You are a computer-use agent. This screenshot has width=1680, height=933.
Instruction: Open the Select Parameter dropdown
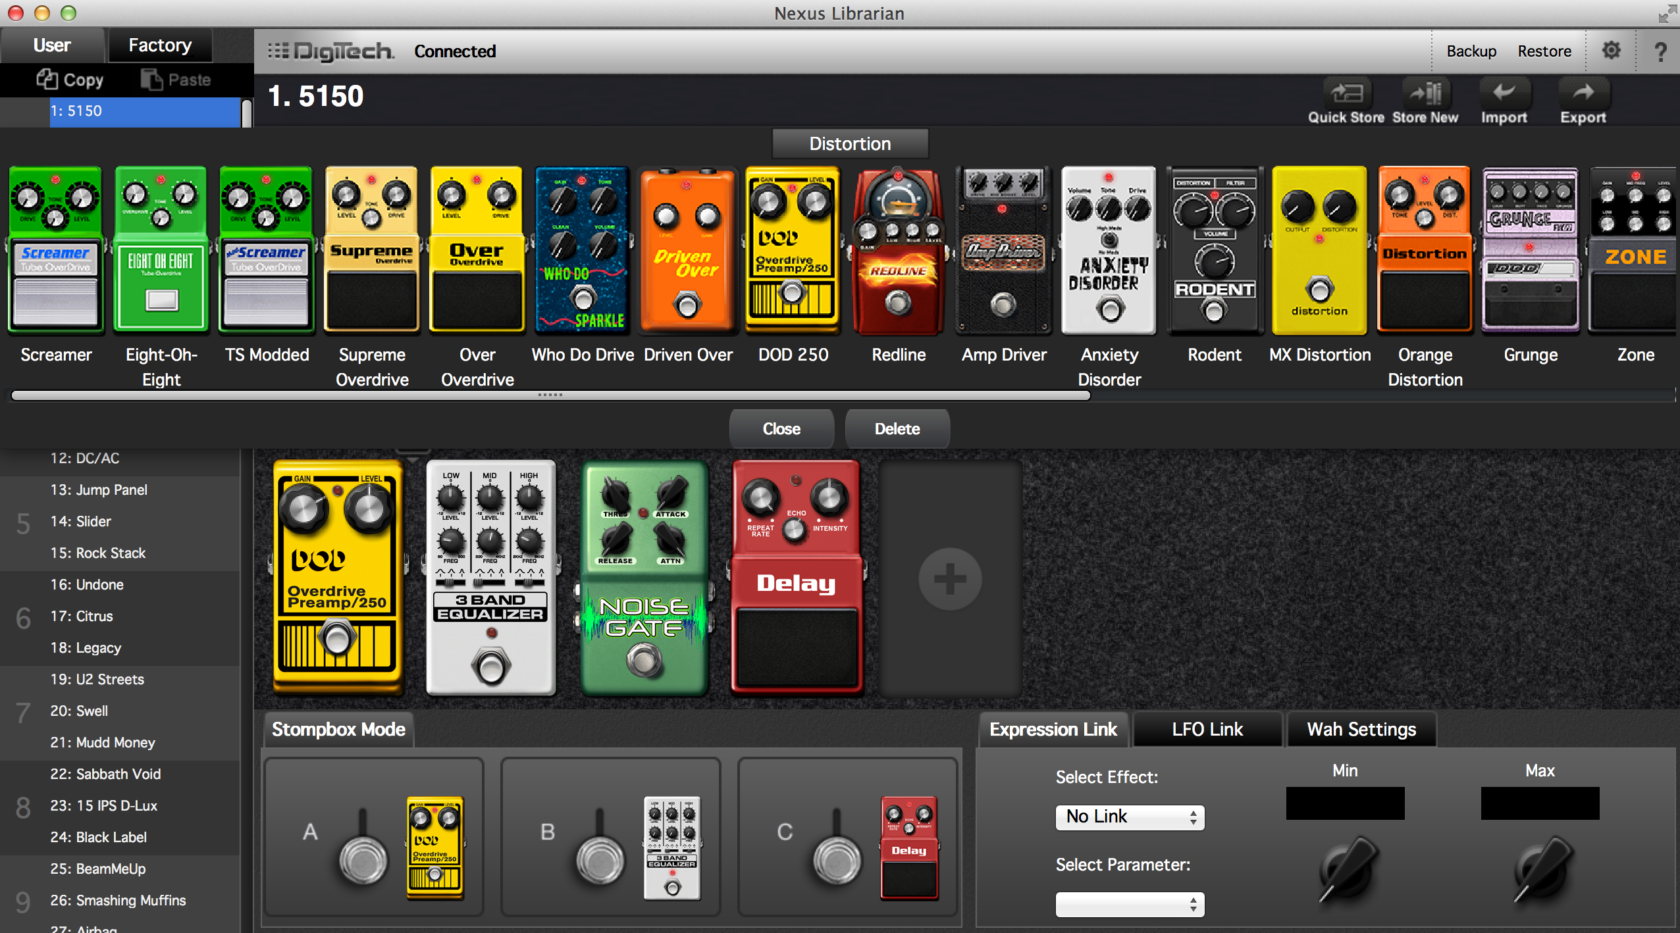[x=1130, y=905]
